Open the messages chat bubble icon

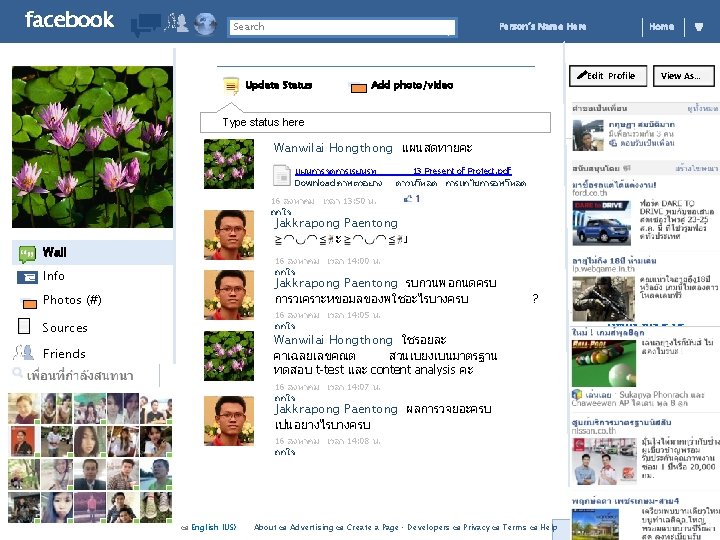146,24
